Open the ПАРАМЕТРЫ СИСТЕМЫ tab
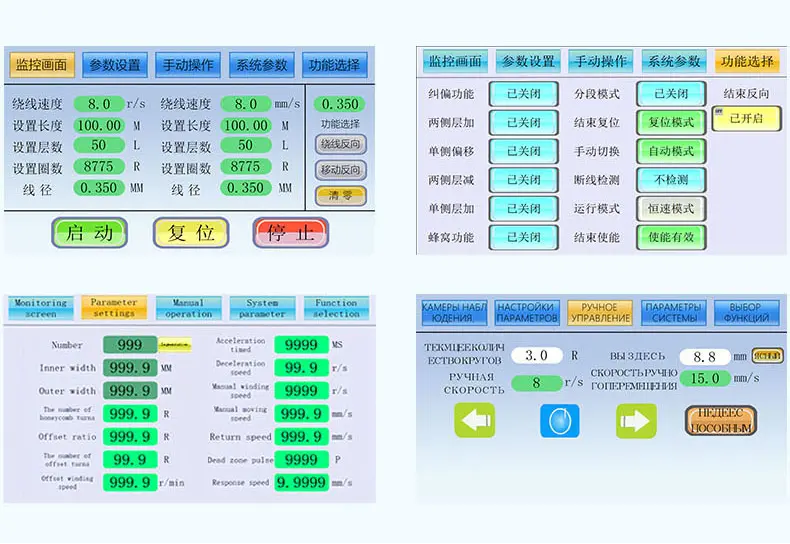Image resolution: width=790 pixels, height=544 pixels. coord(674,313)
